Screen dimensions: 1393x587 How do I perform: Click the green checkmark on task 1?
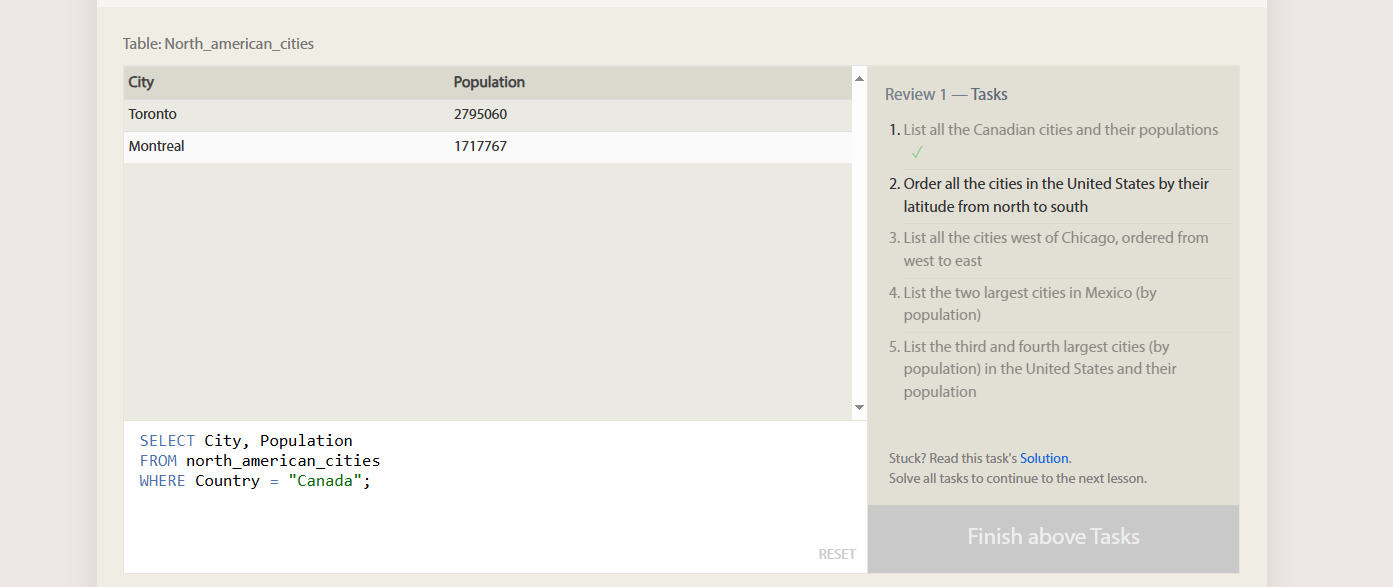(x=917, y=152)
